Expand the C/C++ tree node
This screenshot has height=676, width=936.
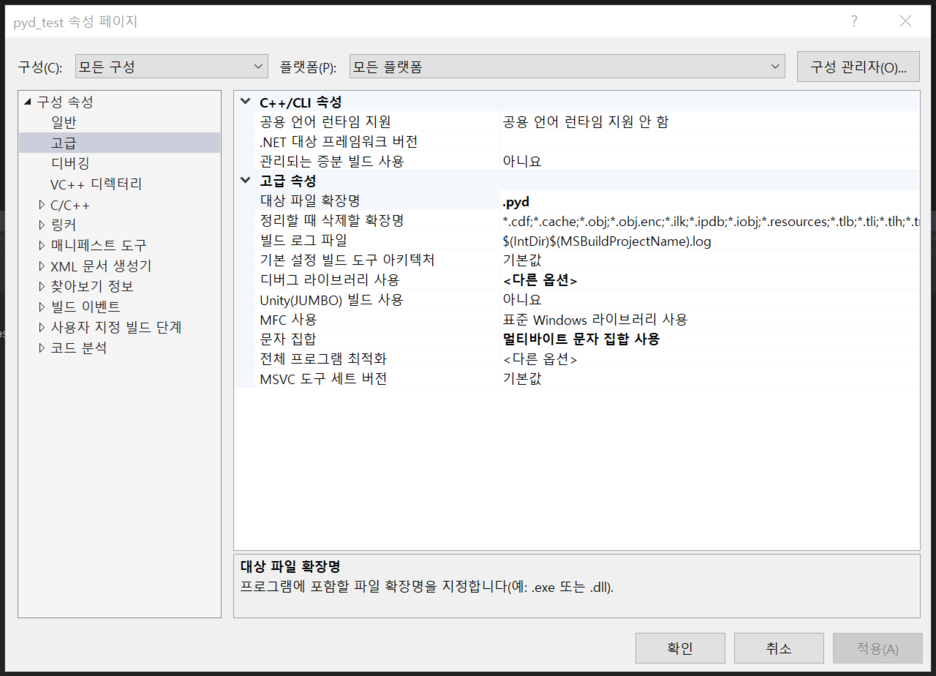pos(41,205)
